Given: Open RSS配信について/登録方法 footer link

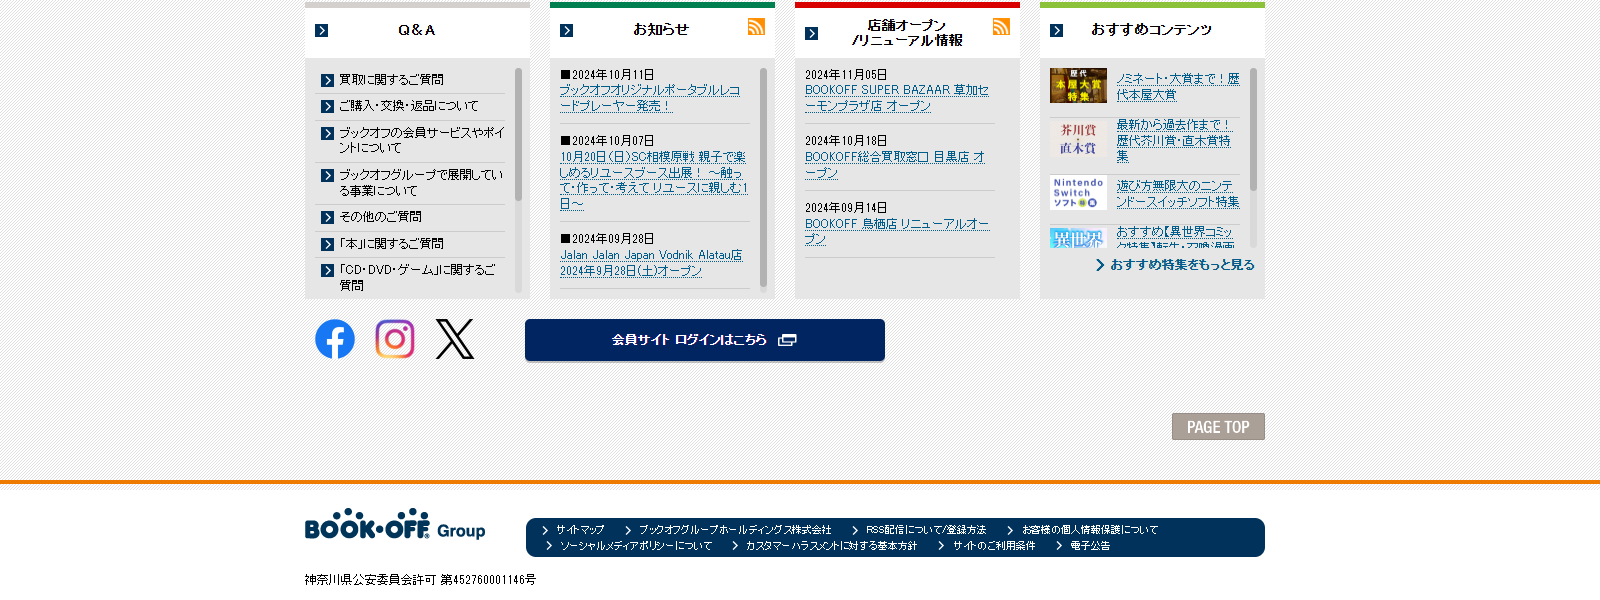Looking at the screenshot, I should click(x=926, y=530).
